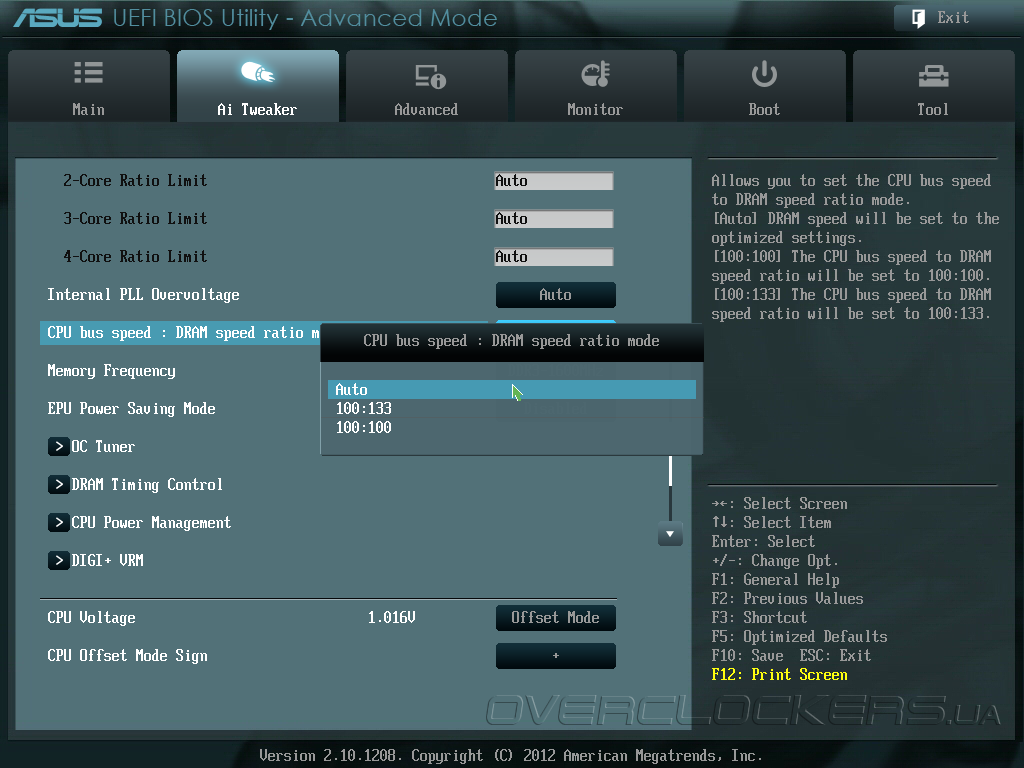This screenshot has height=768, width=1024.
Task: Click the Ai Tweaker rocket icon
Action: click(257, 72)
